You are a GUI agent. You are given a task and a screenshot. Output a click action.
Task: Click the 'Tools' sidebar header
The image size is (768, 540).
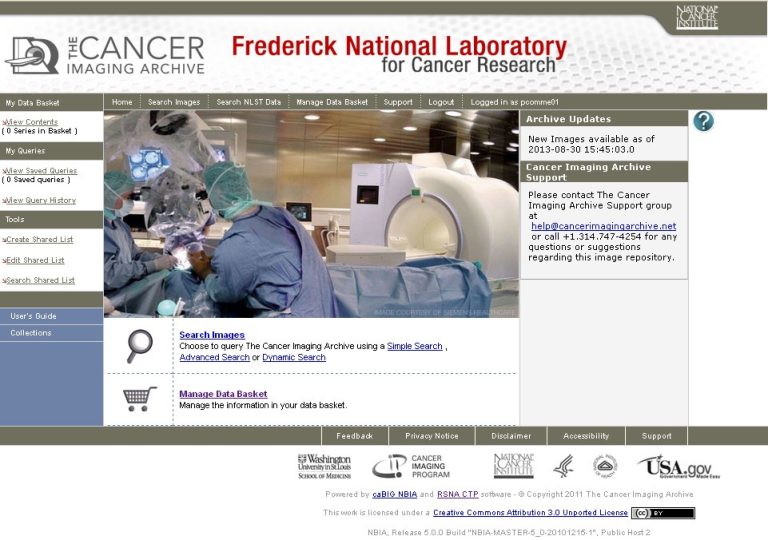pos(51,220)
